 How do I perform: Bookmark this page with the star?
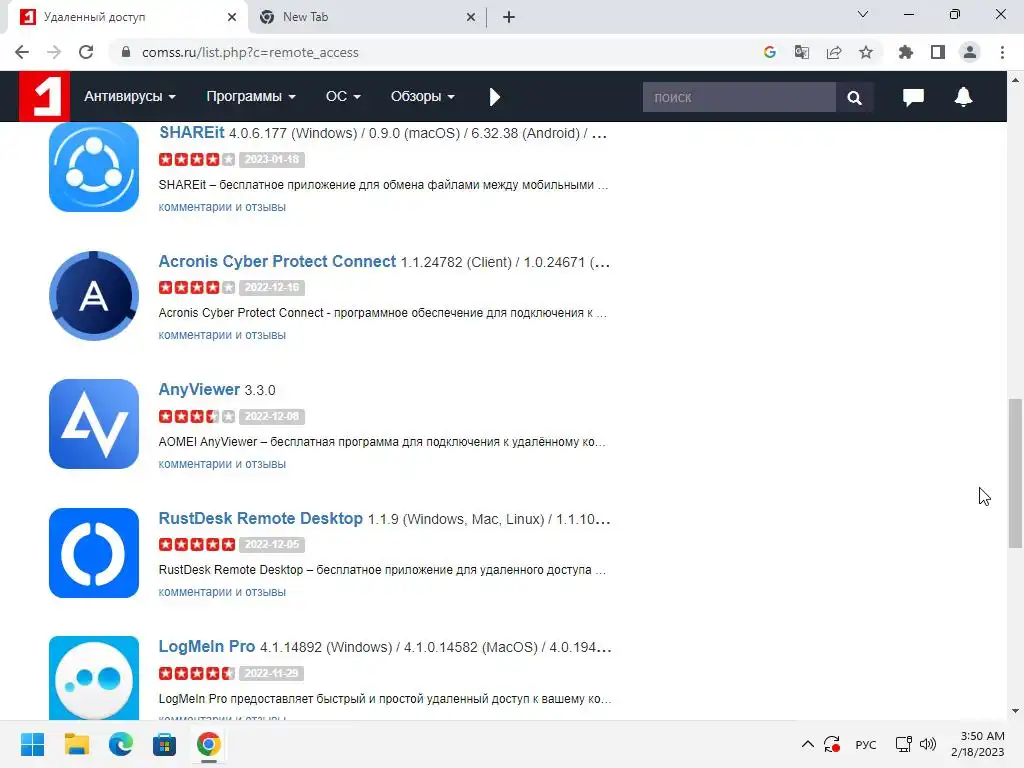pos(866,52)
